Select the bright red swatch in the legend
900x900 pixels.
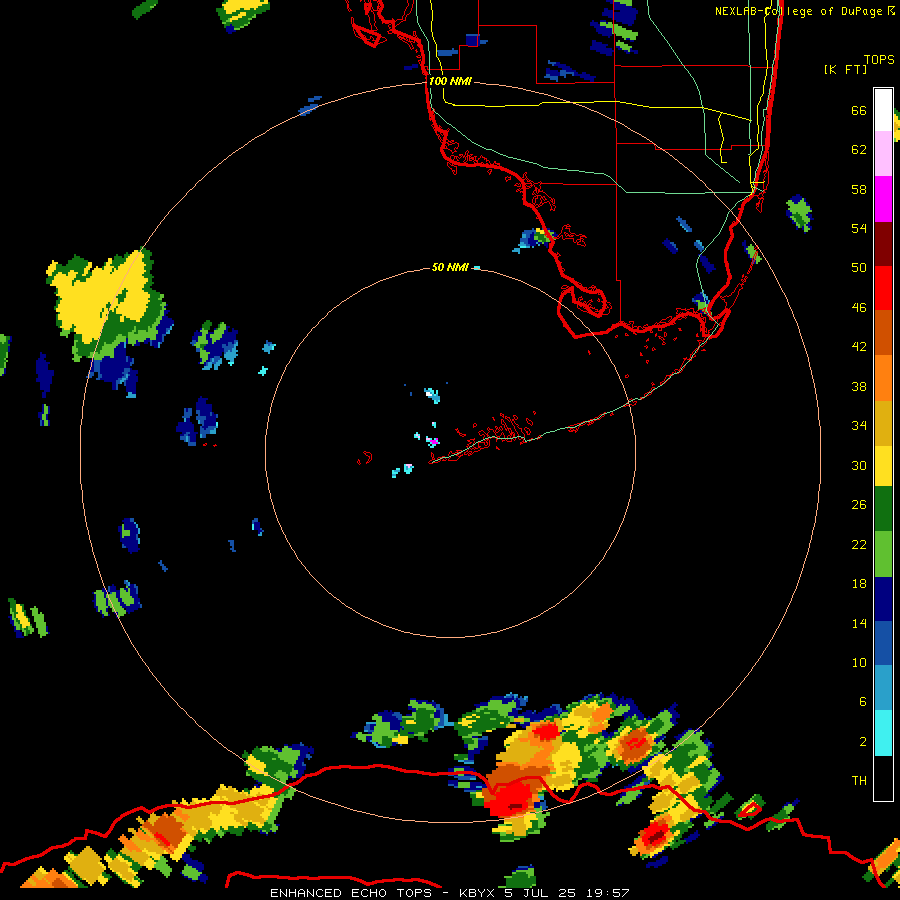point(883,288)
